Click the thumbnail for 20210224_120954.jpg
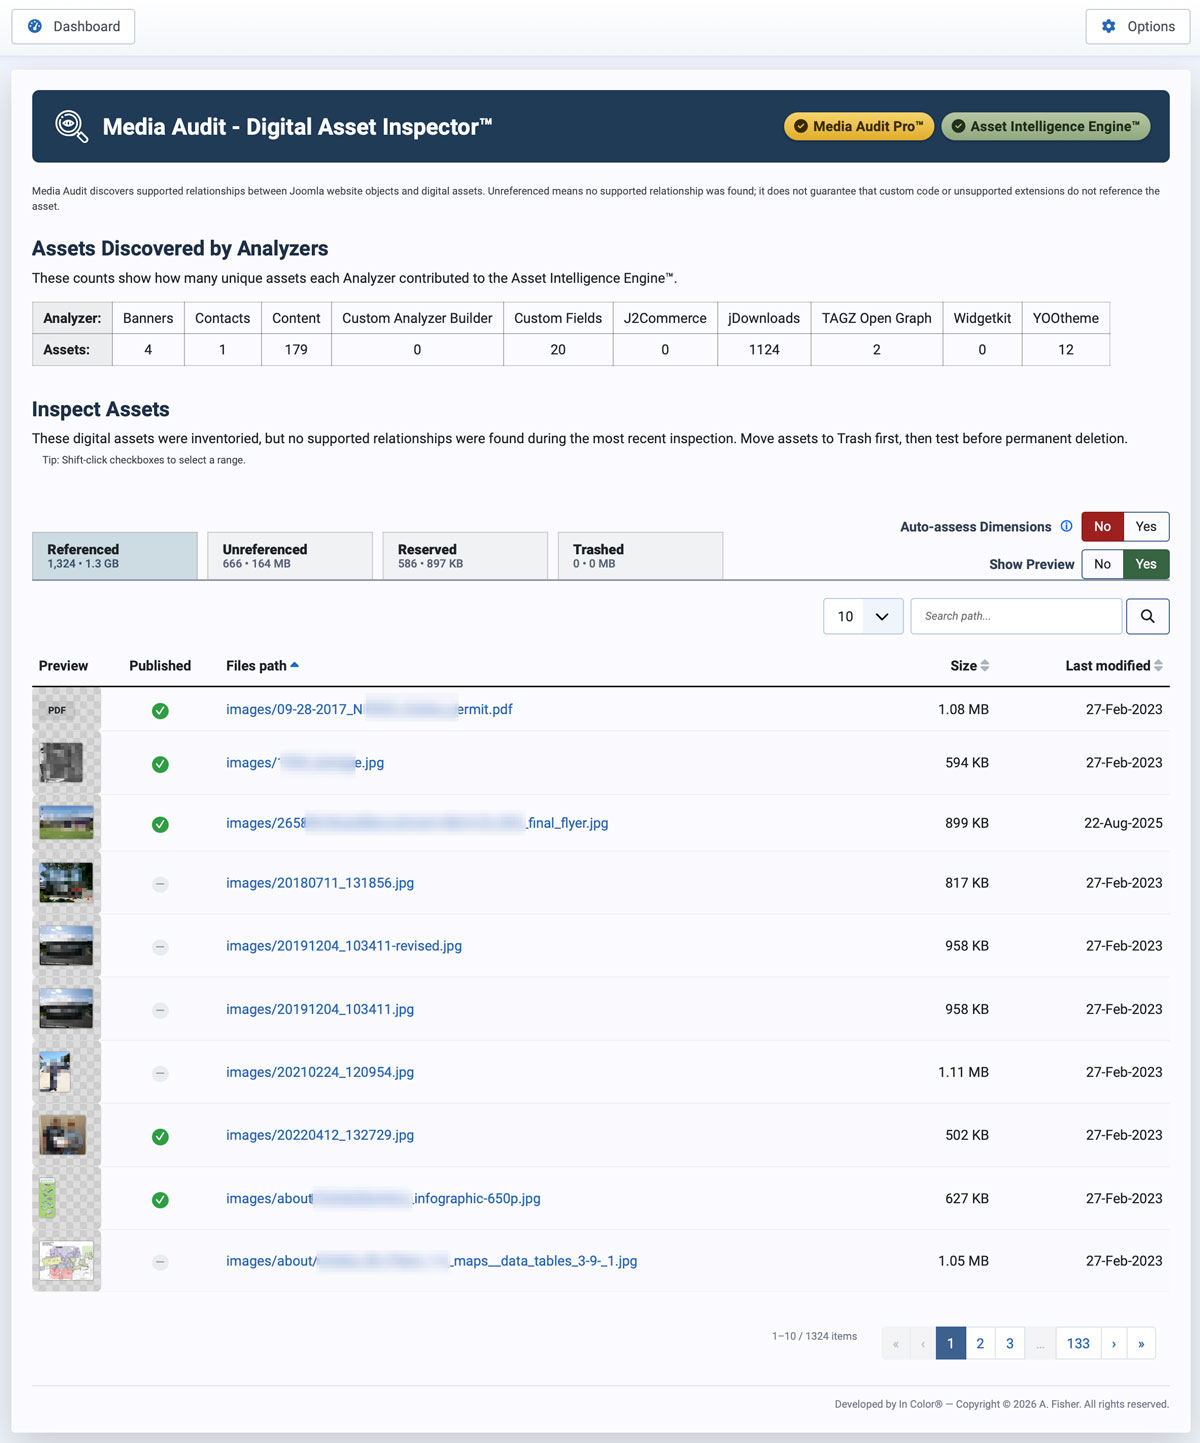1200x1443 pixels. (55, 1072)
